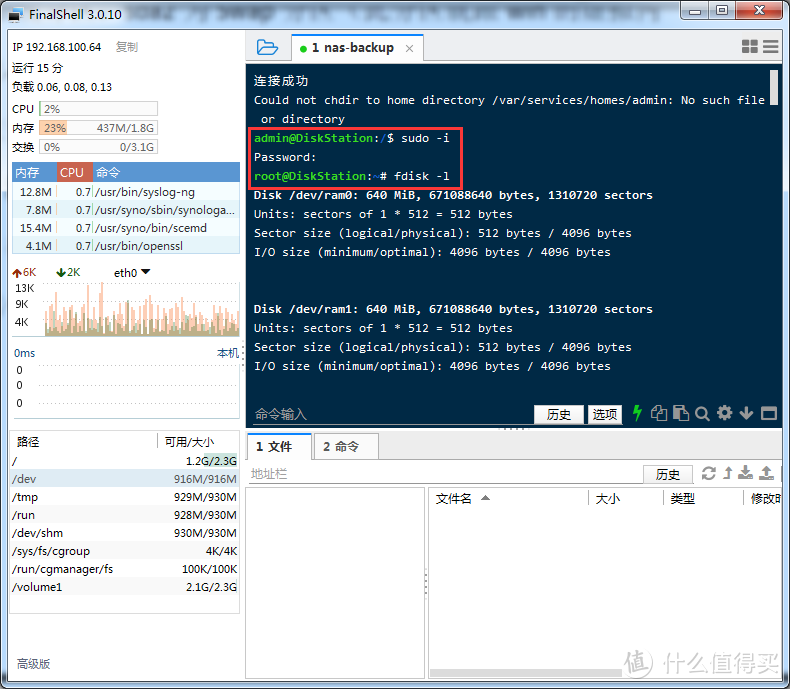
Task: Select the /dev/shm path row
Action: [x=124, y=533]
